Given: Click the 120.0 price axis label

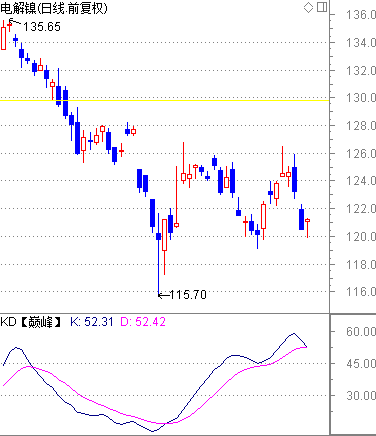Looking at the screenshot, I should pyautogui.click(x=361, y=236).
